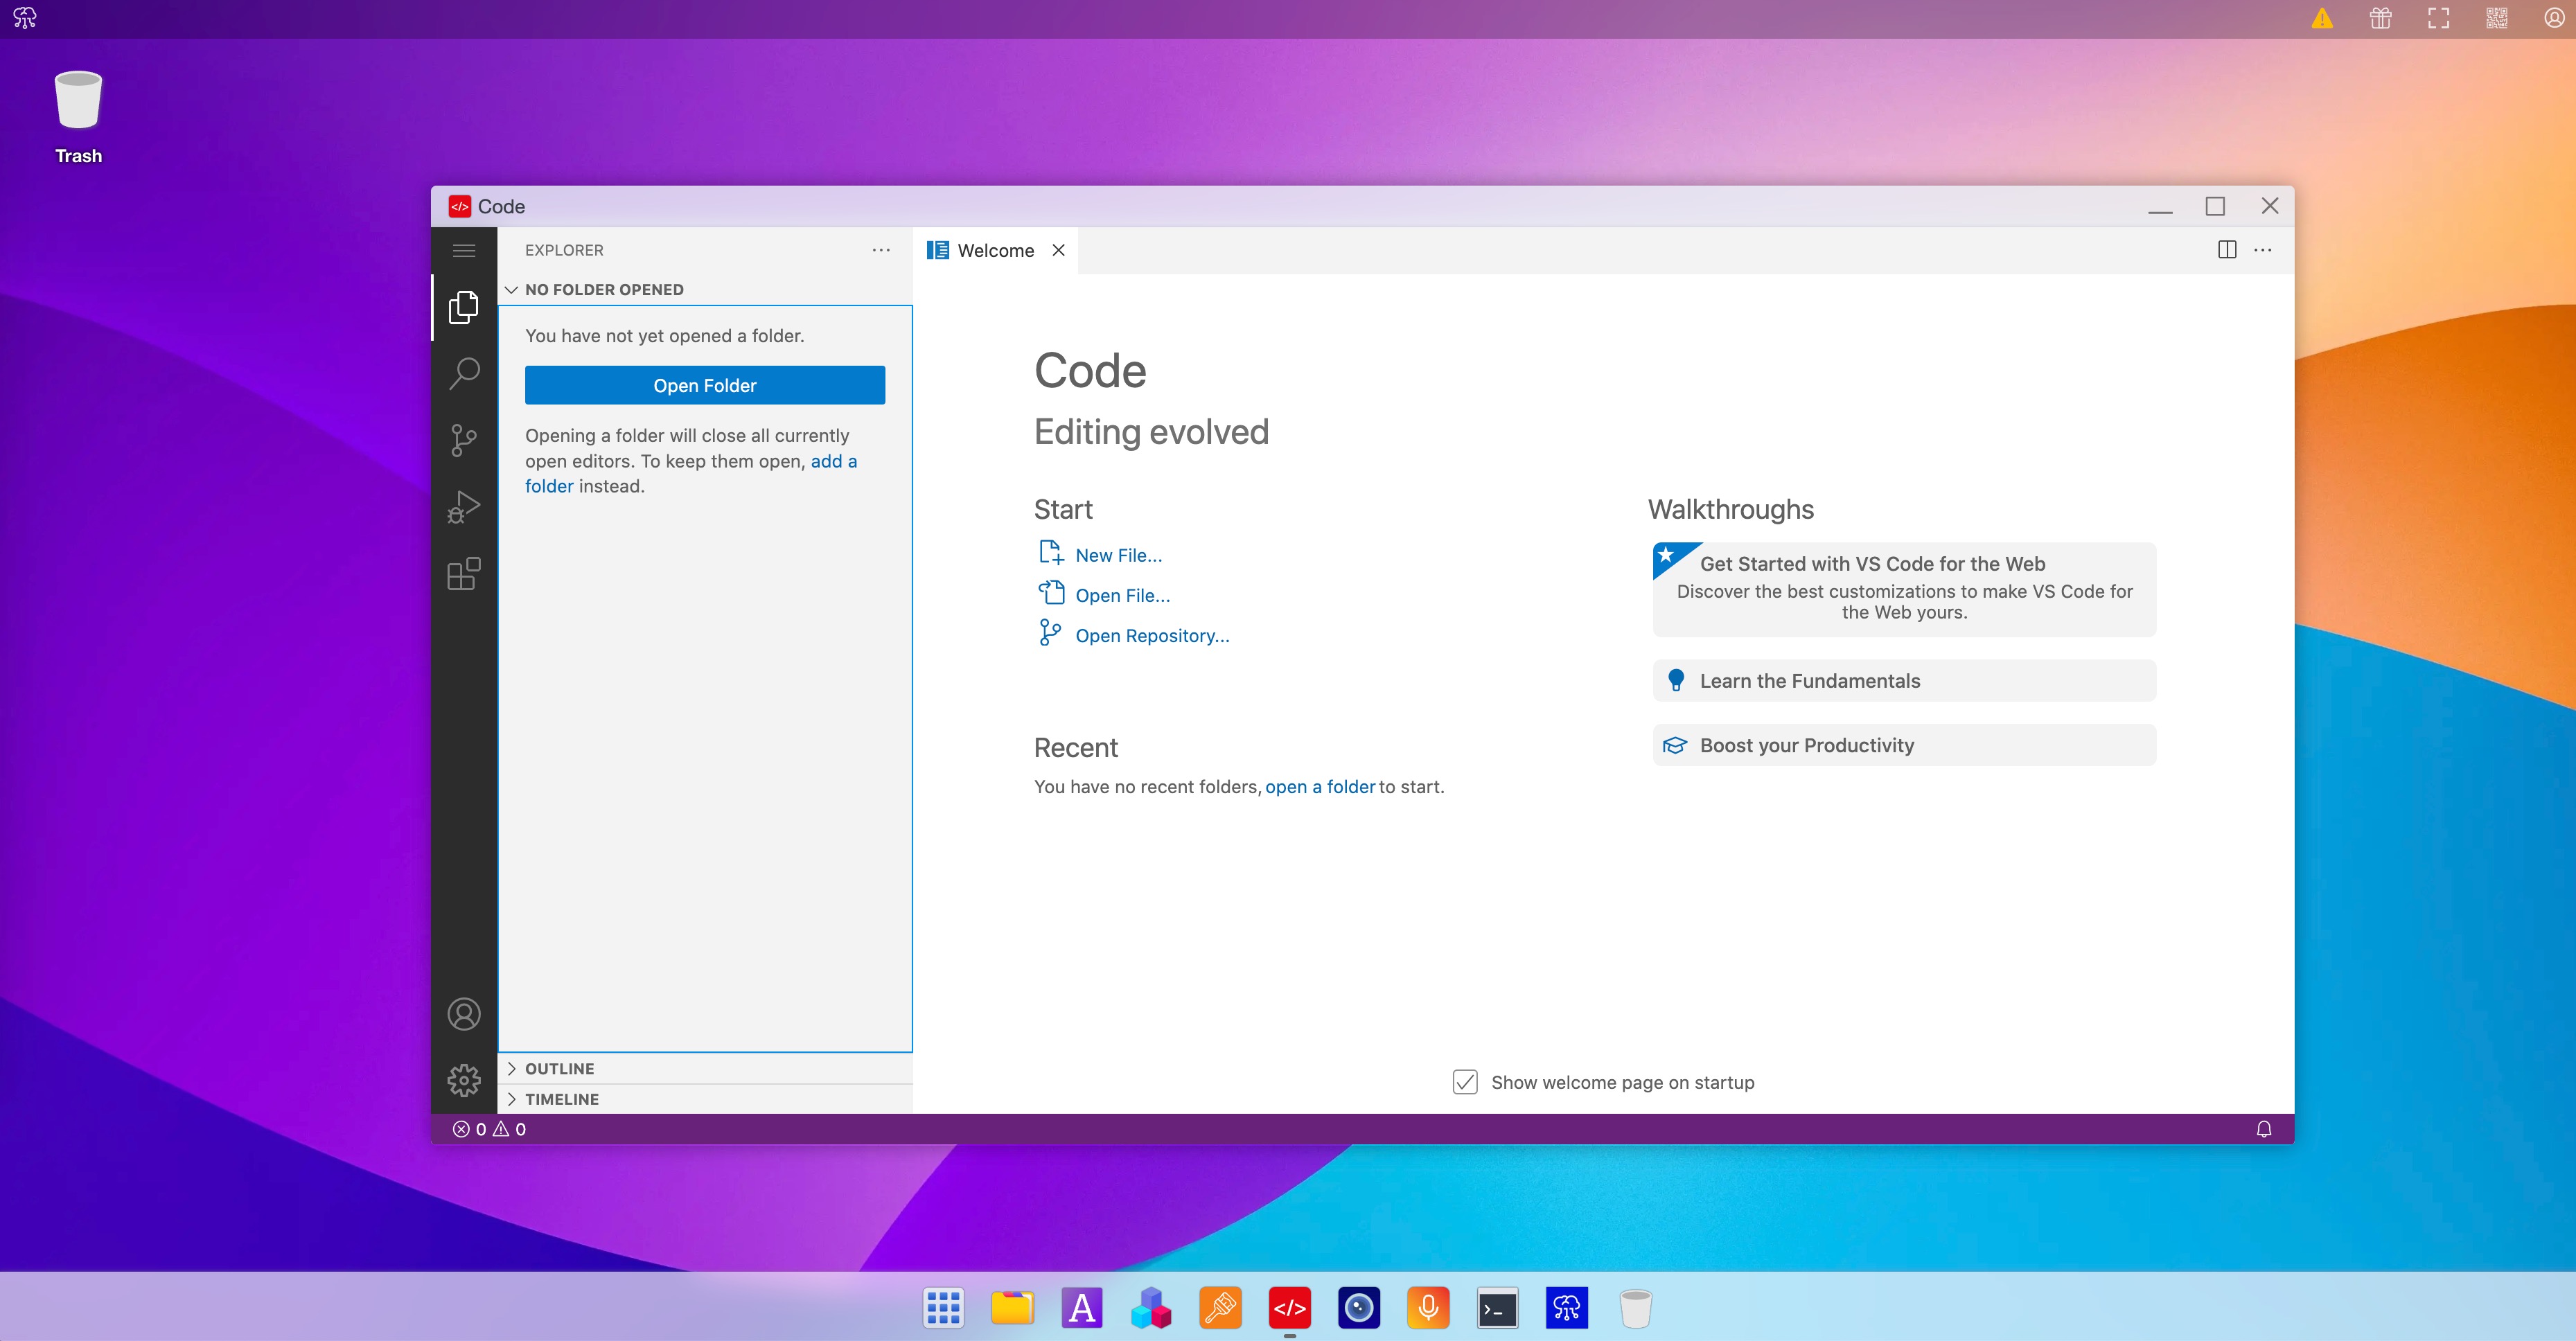Expand the Timeline section
Viewport: 2576px width, 1341px height.
coord(561,1099)
